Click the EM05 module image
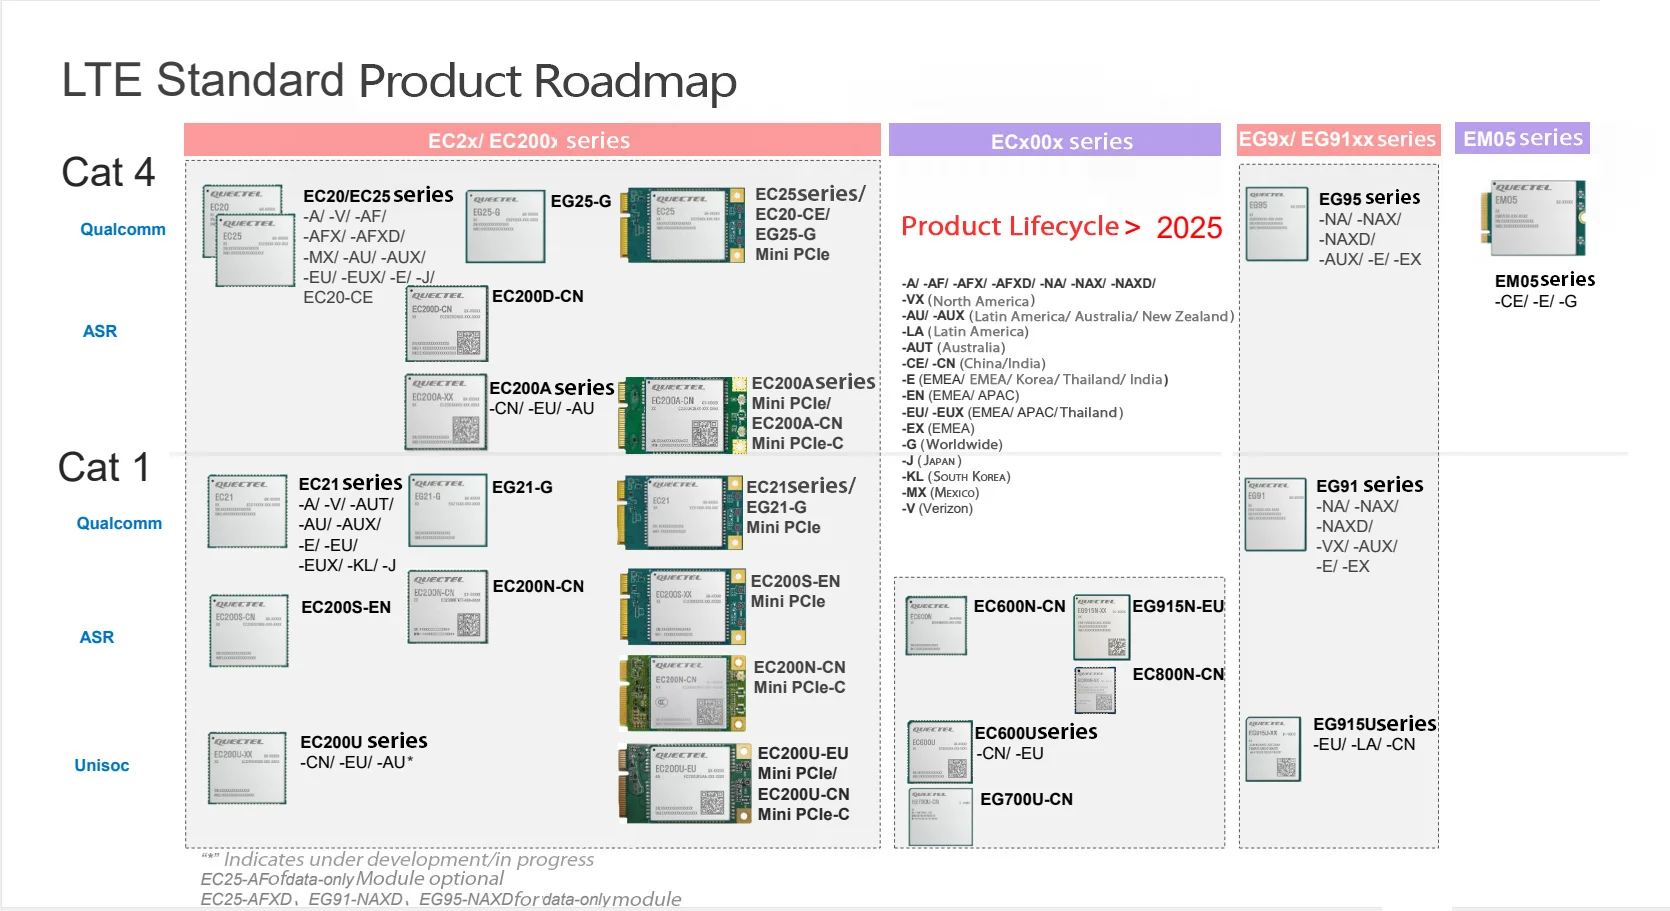This screenshot has width=1670, height=911. [1532, 218]
